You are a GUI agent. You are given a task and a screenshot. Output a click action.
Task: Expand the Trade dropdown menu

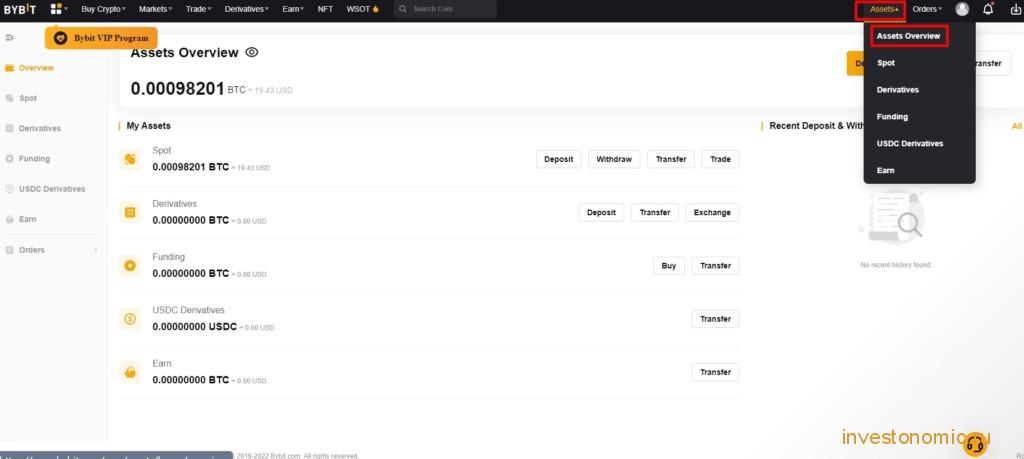click(199, 9)
